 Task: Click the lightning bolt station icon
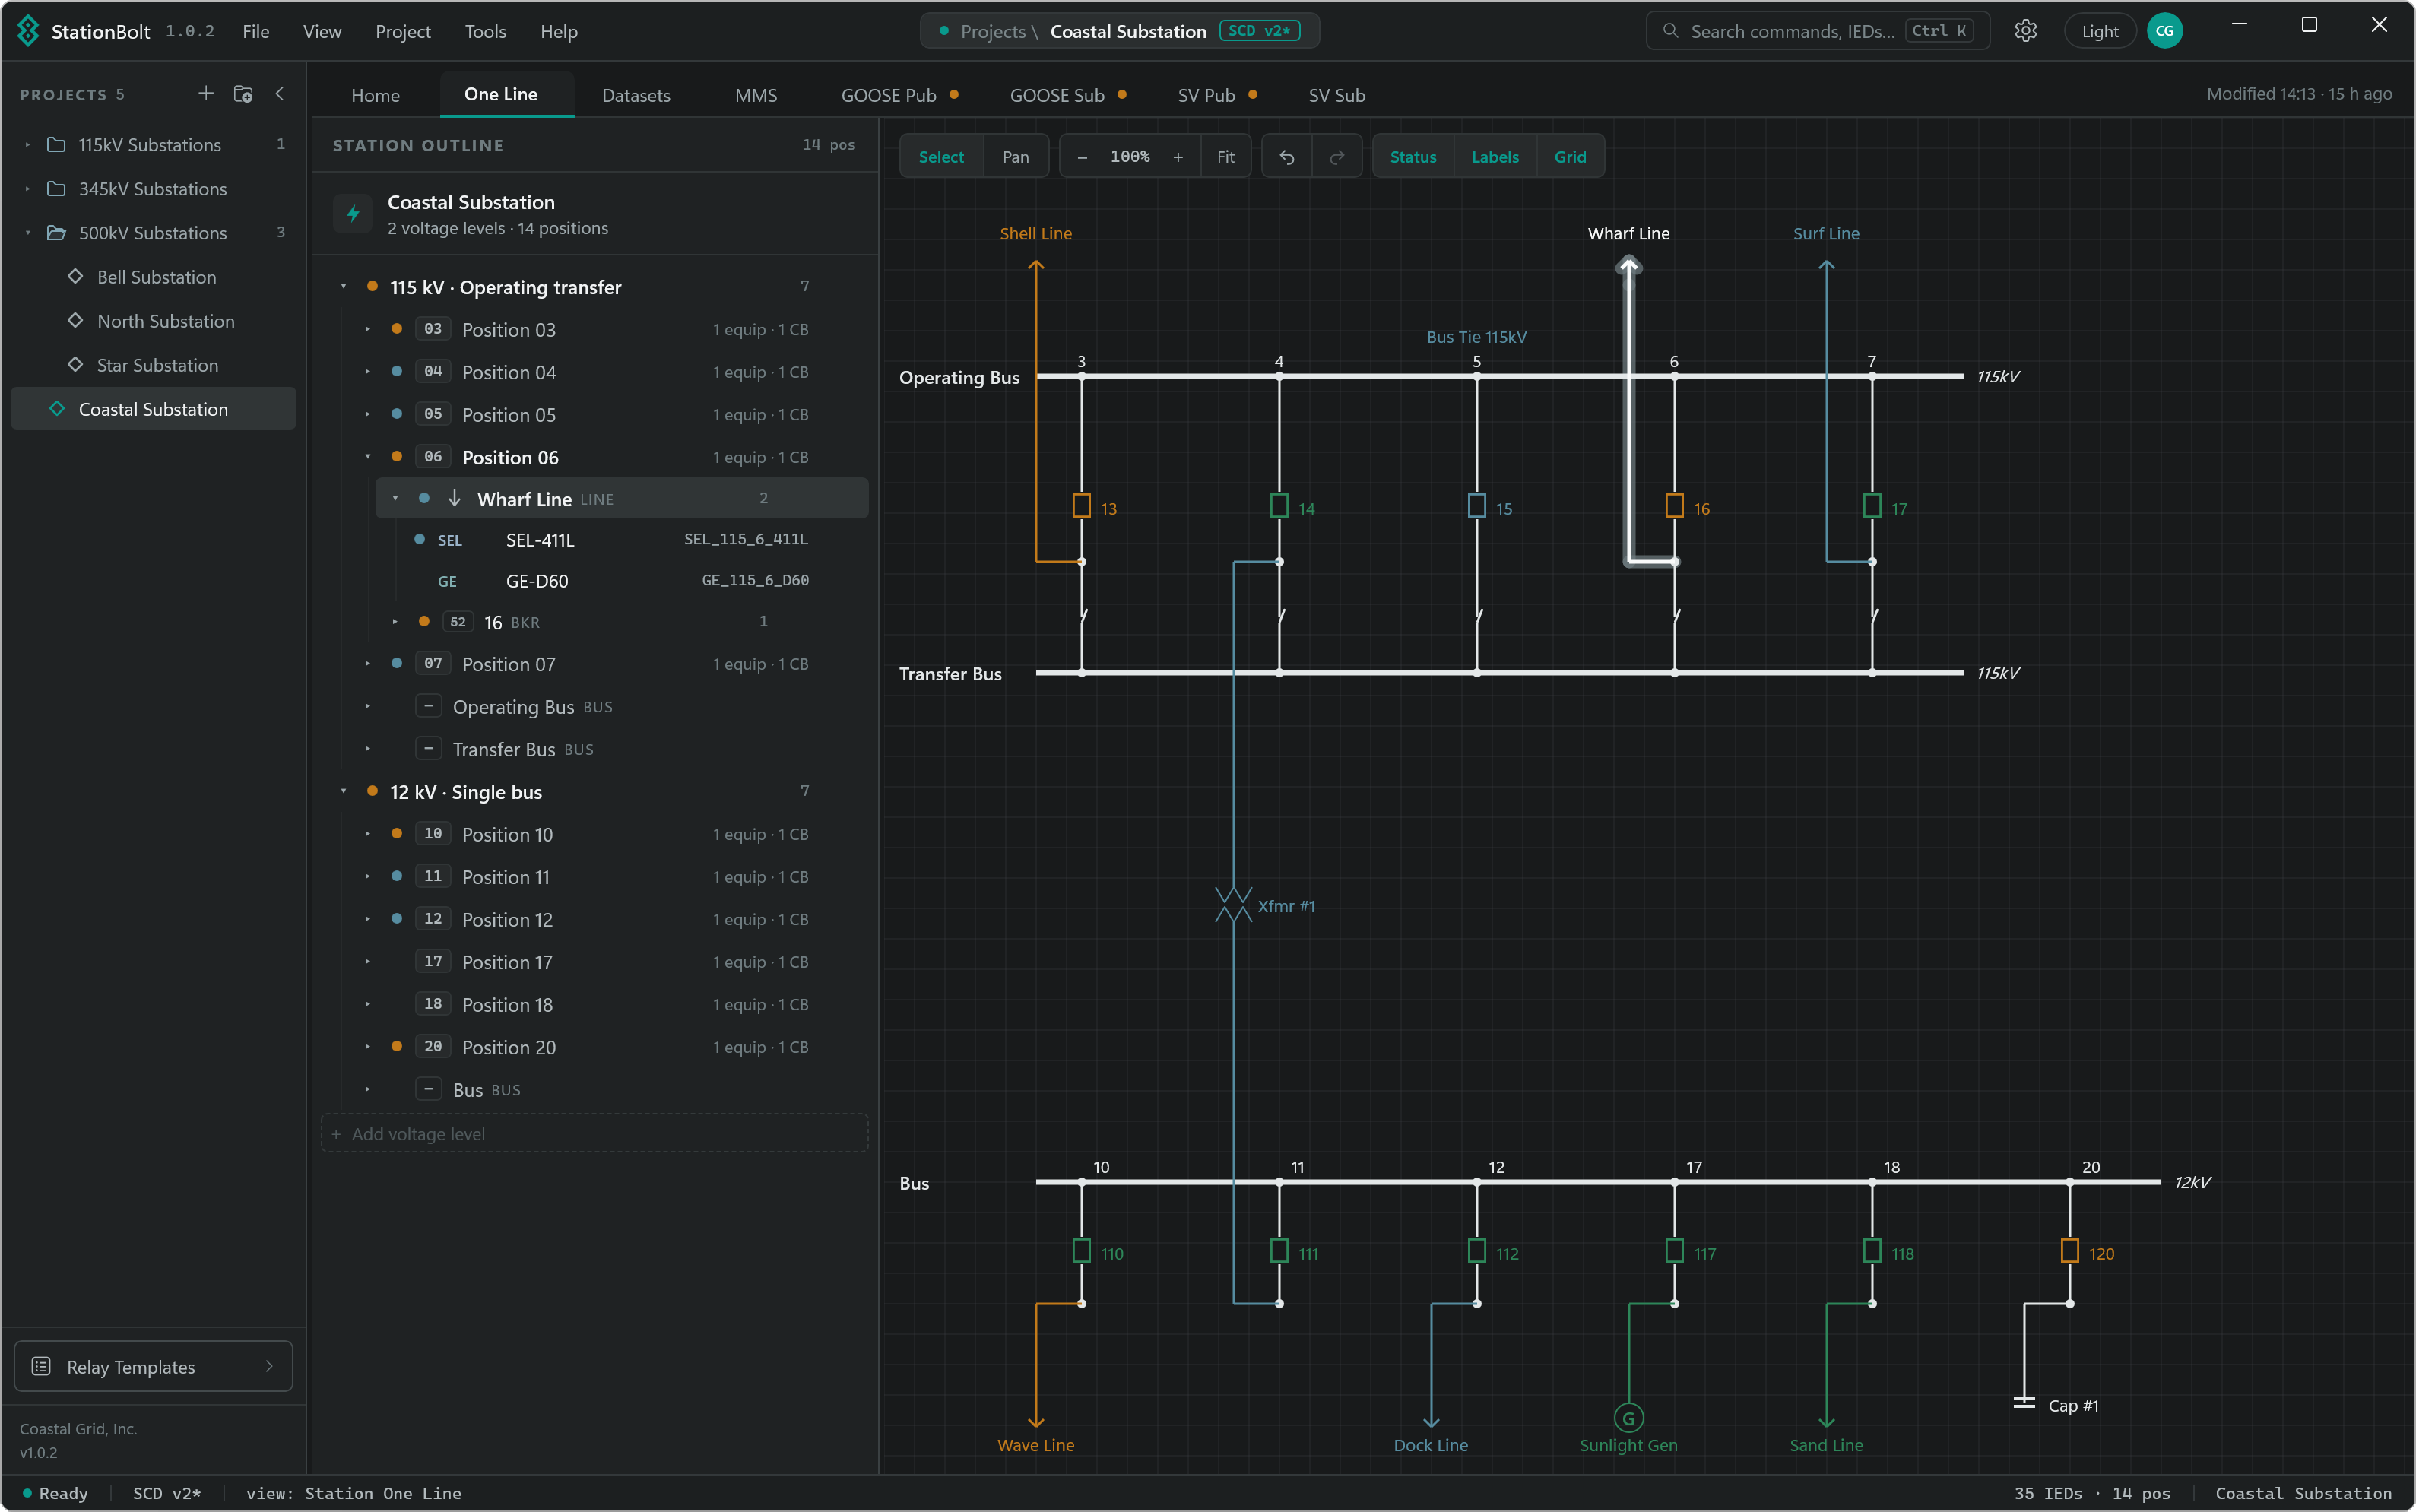352,214
